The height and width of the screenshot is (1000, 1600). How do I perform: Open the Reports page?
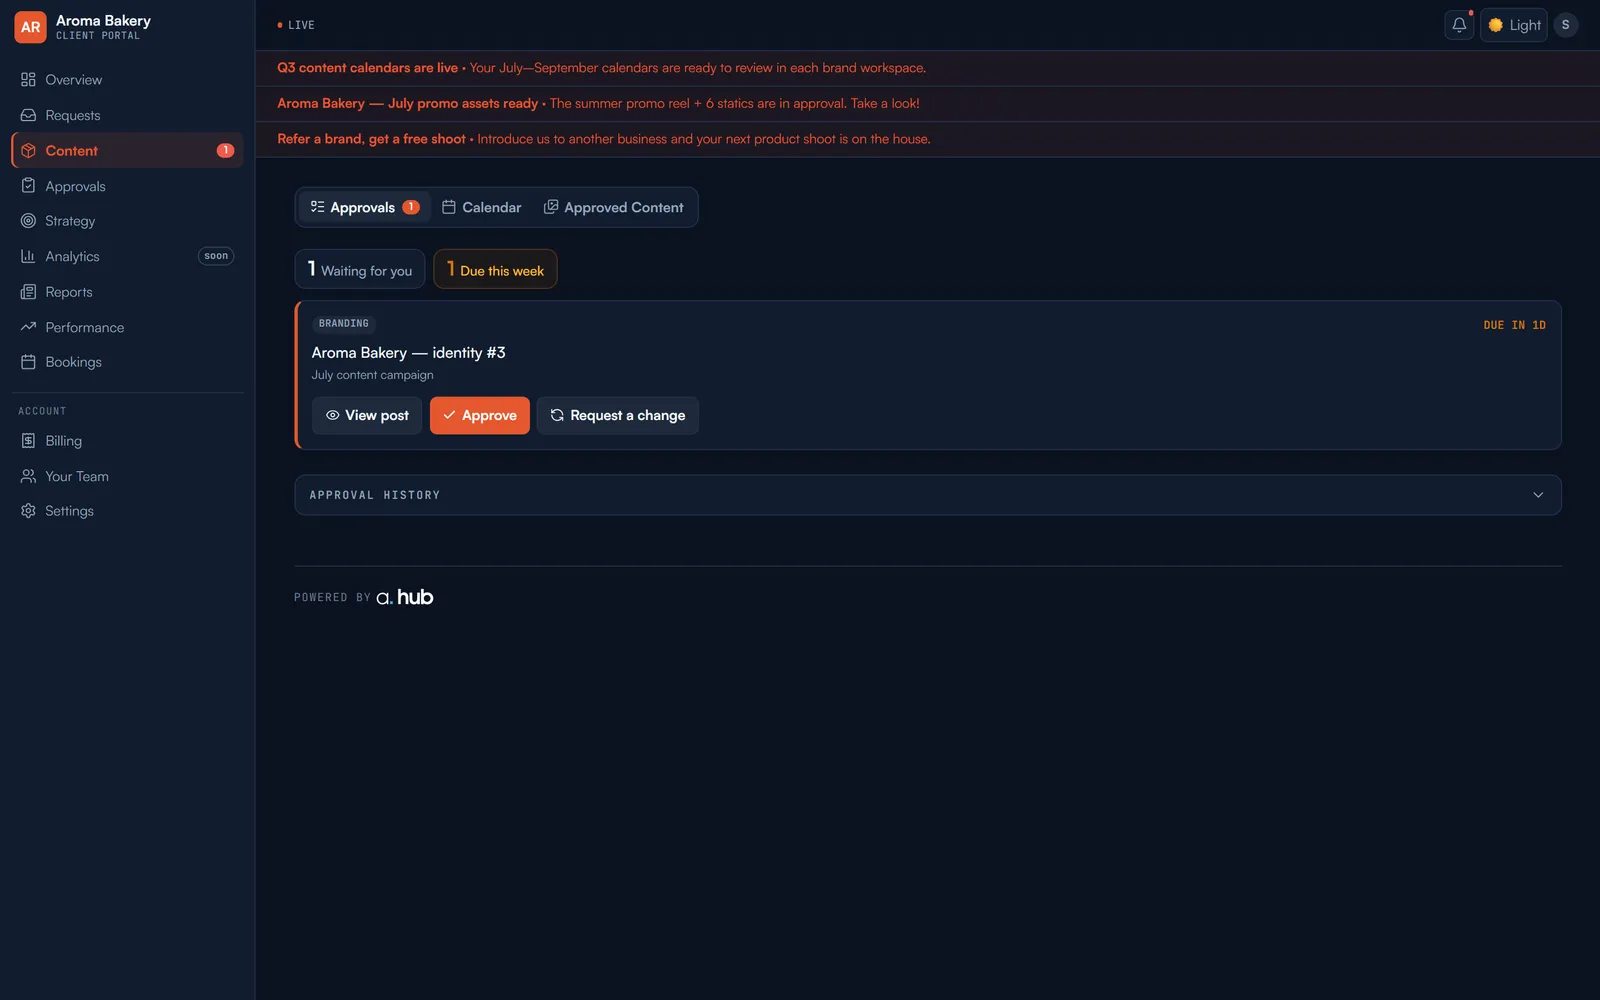tap(127, 292)
